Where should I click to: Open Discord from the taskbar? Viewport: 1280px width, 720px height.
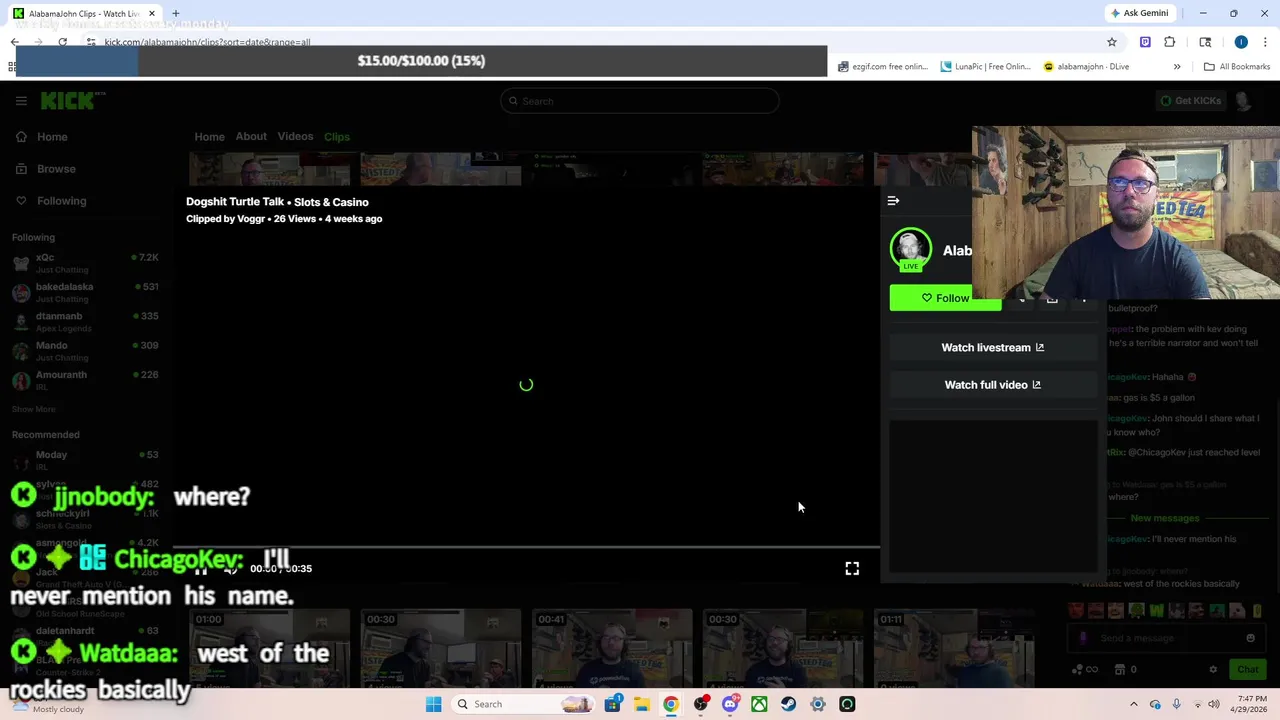(730, 704)
